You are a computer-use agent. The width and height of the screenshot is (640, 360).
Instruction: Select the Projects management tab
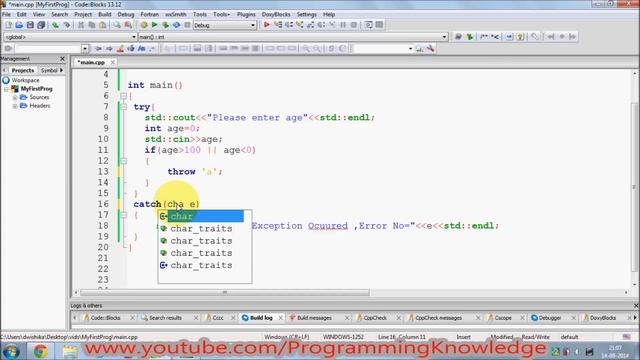point(22,70)
